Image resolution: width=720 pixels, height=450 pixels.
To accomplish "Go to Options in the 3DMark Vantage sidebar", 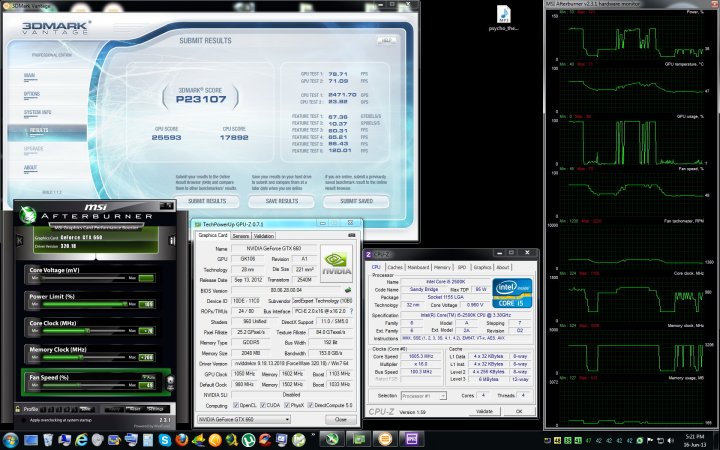I will pyautogui.click(x=32, y=94).
